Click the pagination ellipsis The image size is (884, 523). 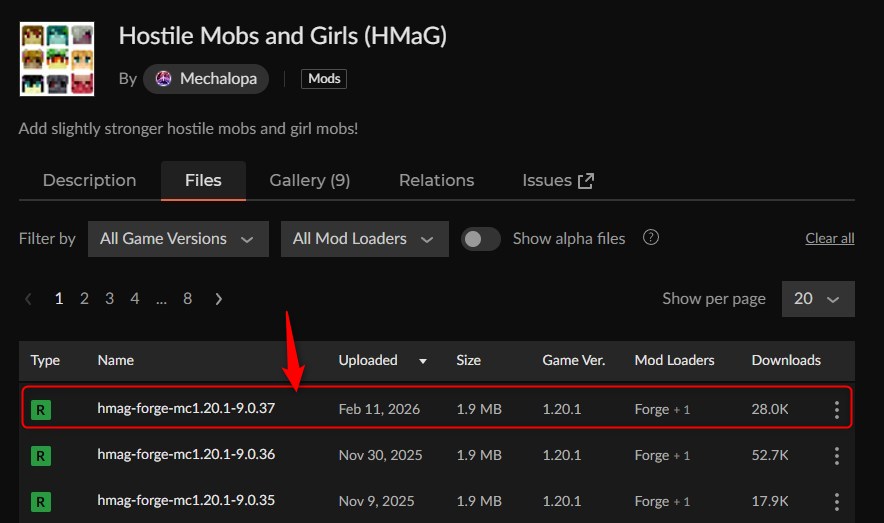coord(161,300)
